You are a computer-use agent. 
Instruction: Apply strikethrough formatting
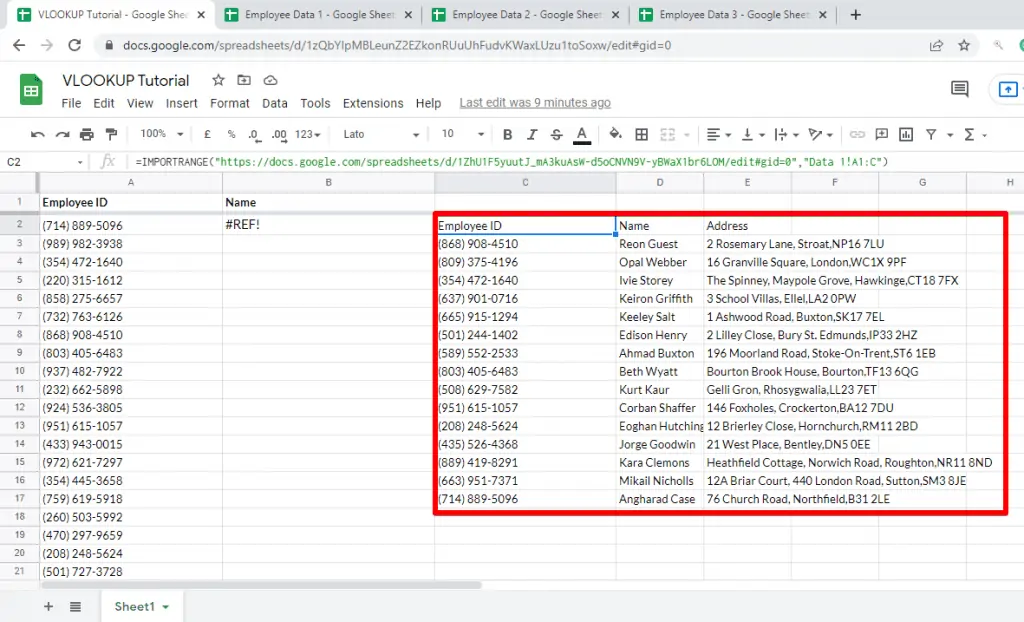[x=558, y=134]
